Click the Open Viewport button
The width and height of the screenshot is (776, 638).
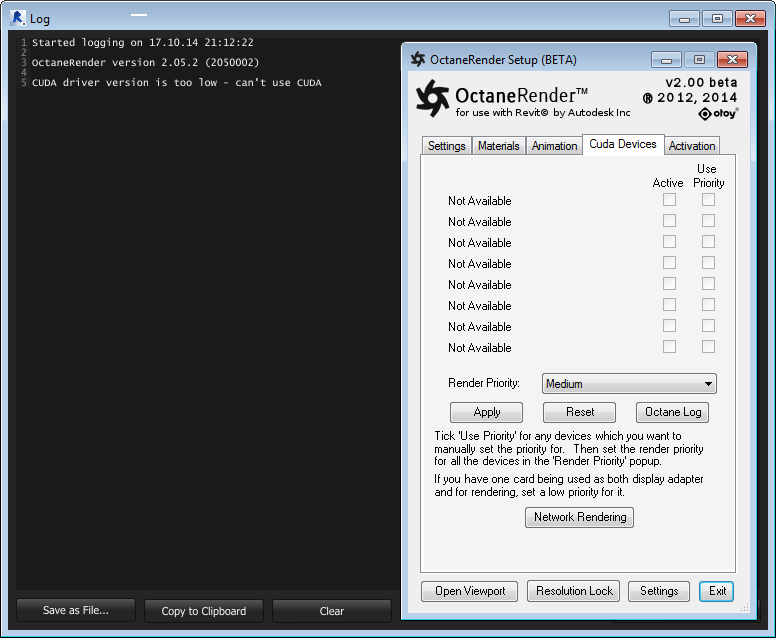point(470,591)
